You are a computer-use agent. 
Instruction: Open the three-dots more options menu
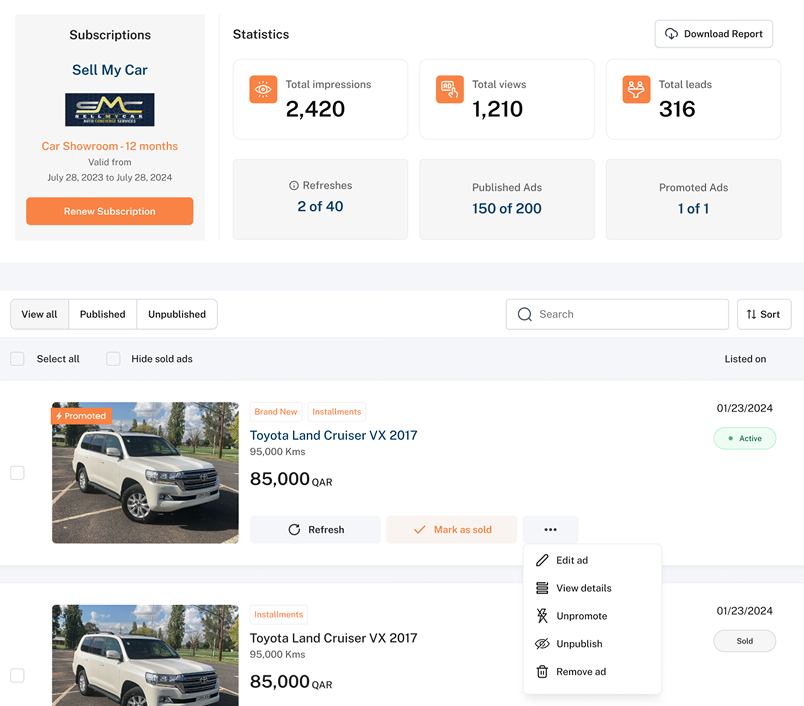click(551, 530)
